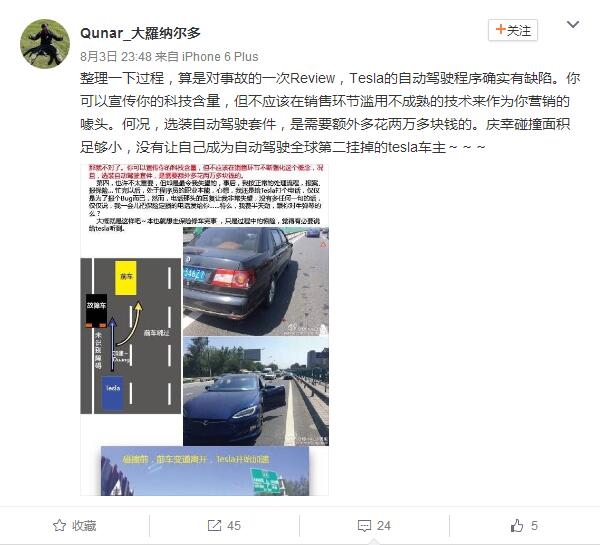Follow the user with the +关注 button

click(x=513, y=30)
